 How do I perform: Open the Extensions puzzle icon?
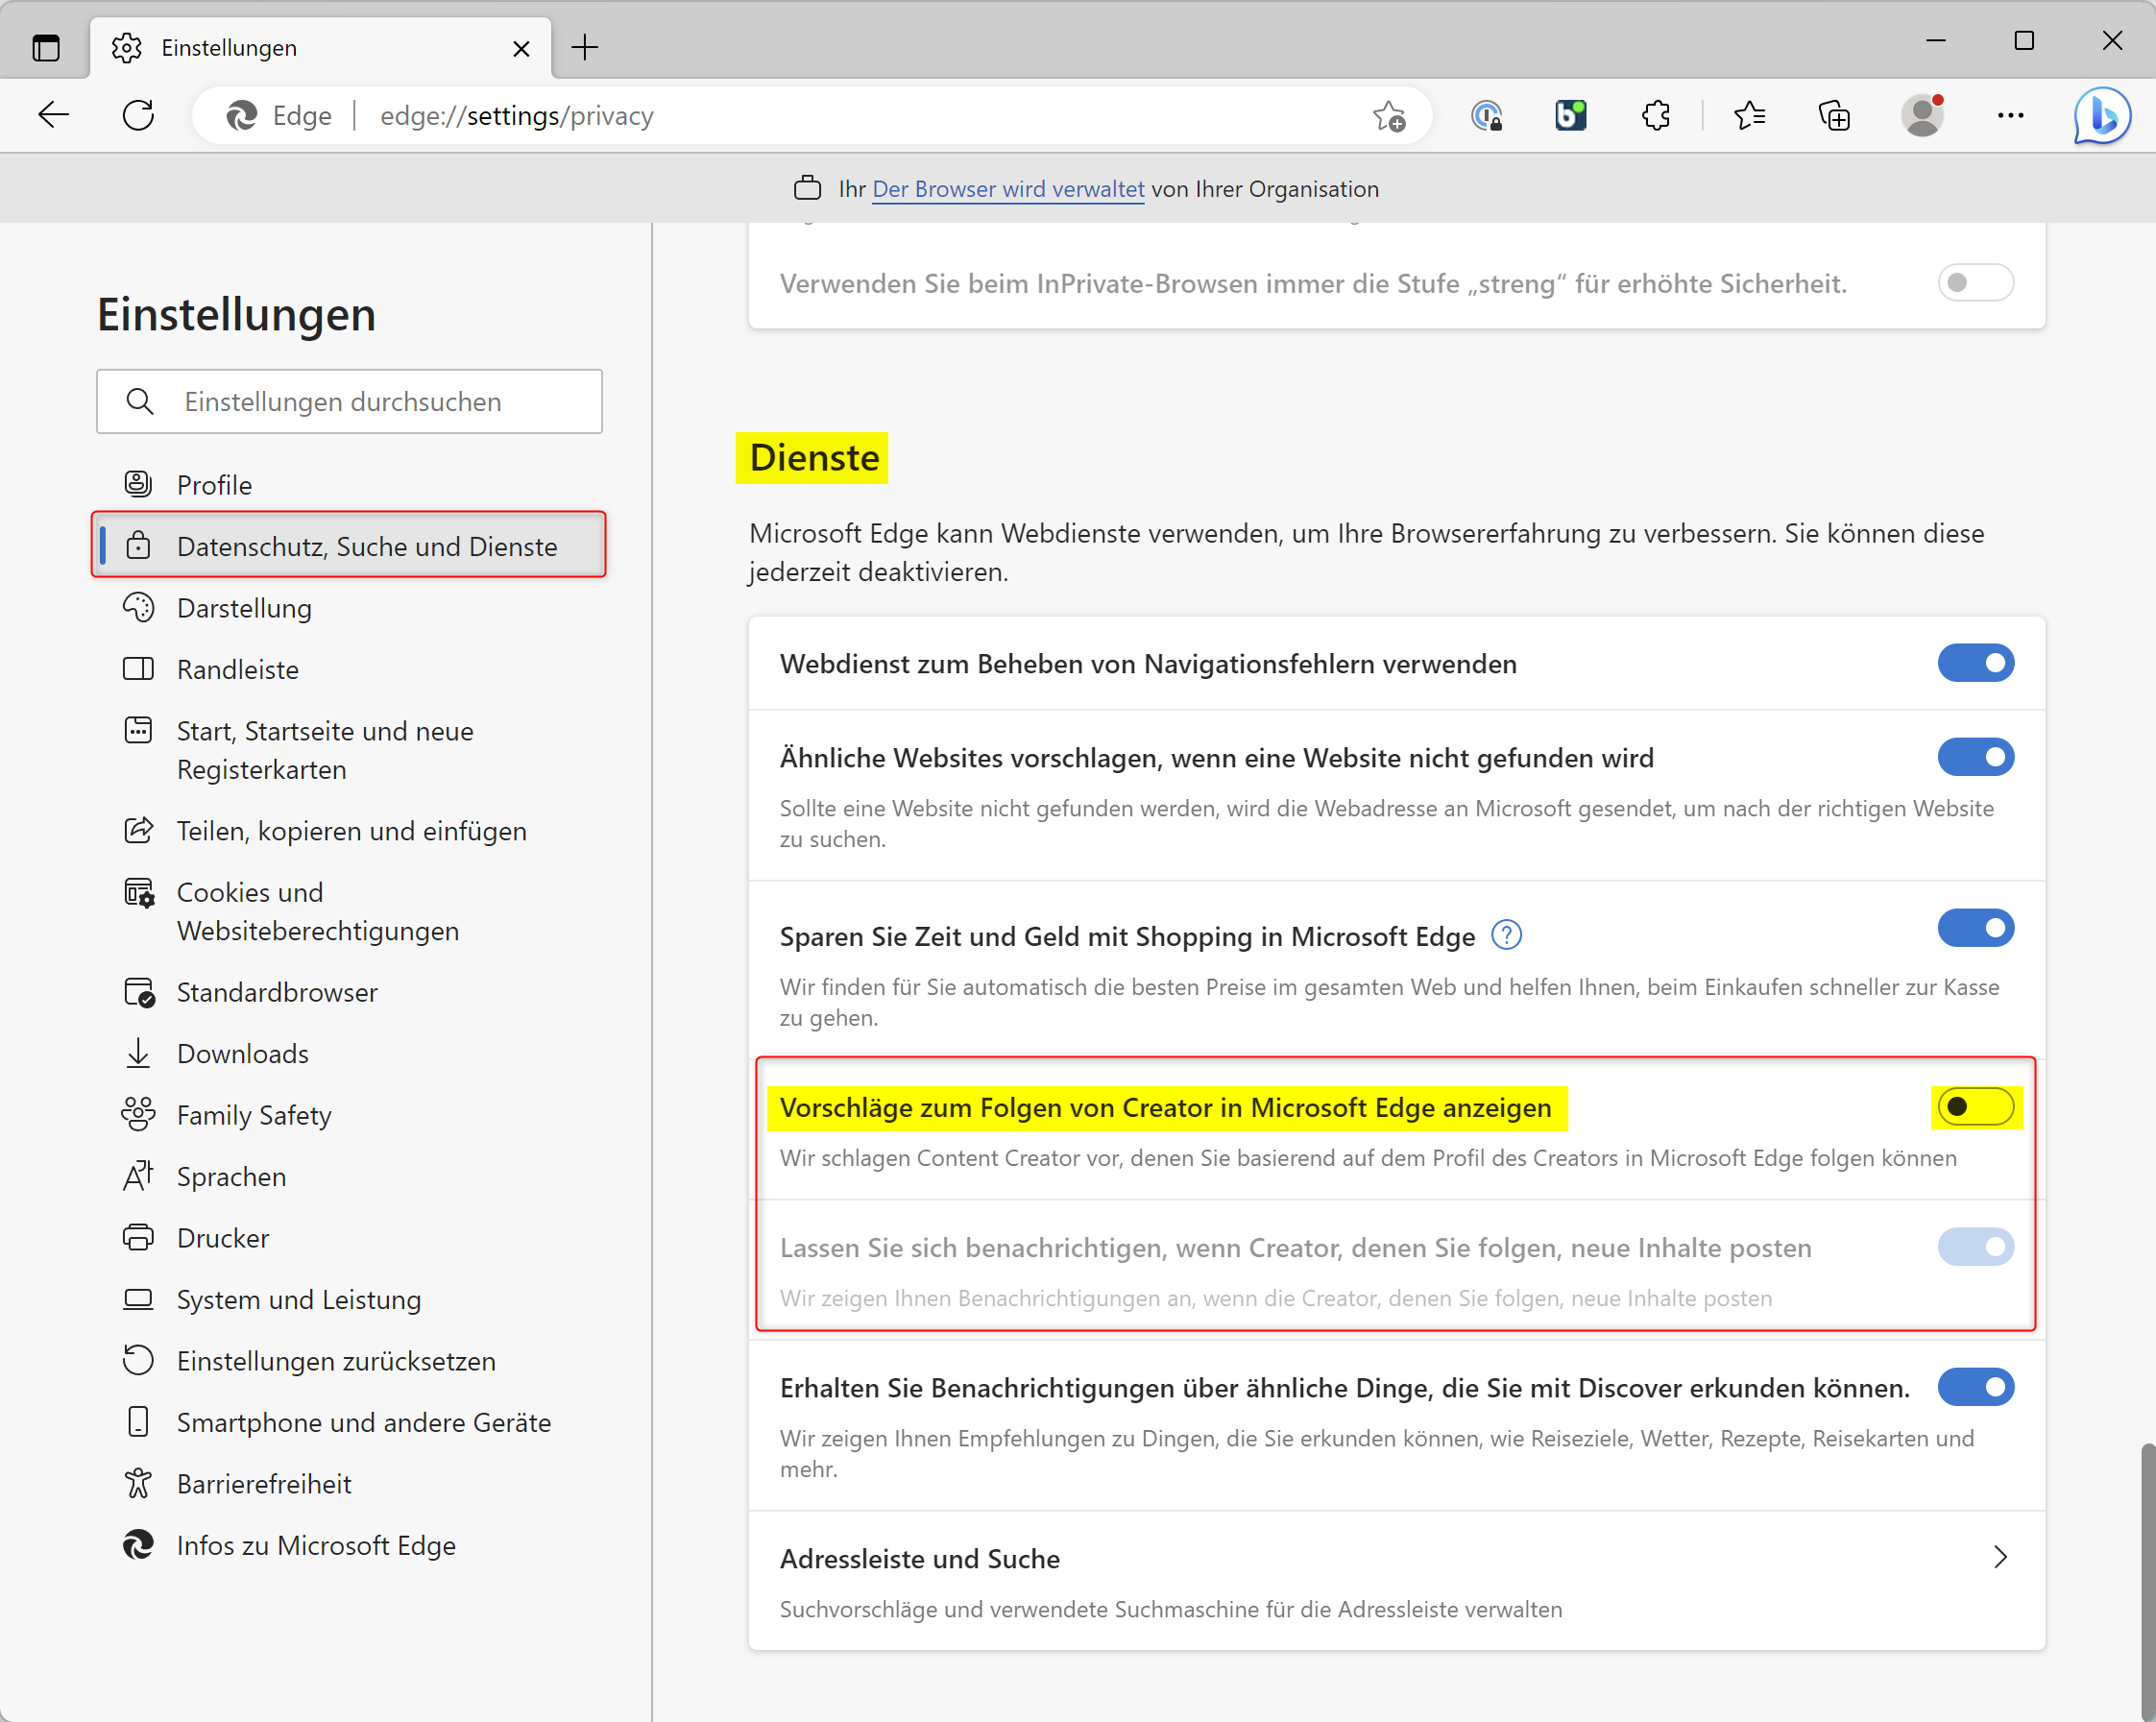tap(1656, 116)
